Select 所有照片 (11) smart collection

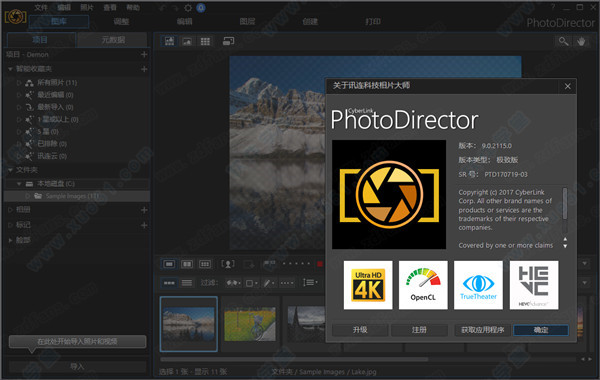pyautogui.click(x=57, y=83)
